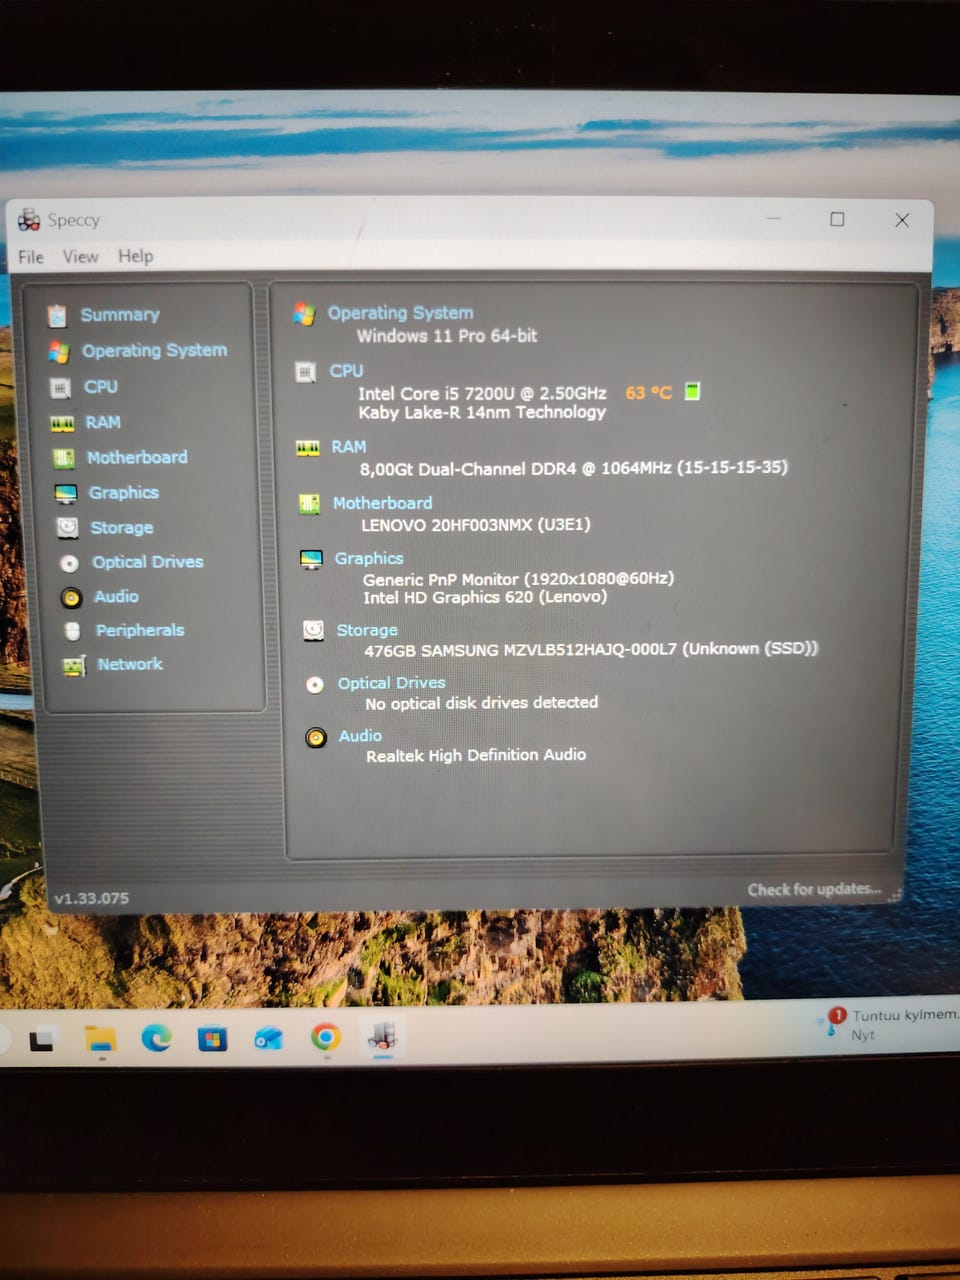Viewport: 960px width, 1280px height.
Task: Click the RAM icon in summary panel
Action: pyautogui.click(x=308, y=448)
